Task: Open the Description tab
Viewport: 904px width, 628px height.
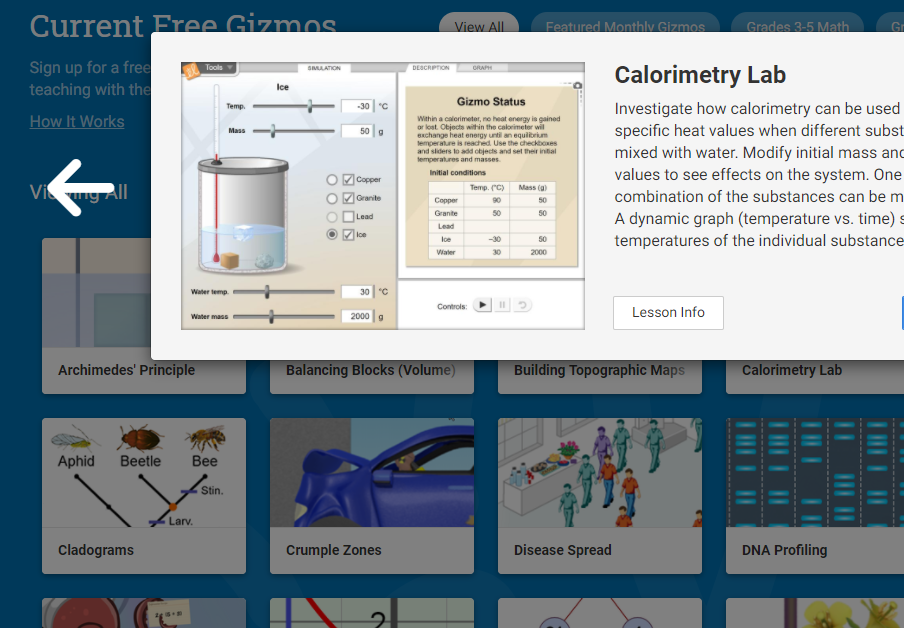Action: pos(431,67)
